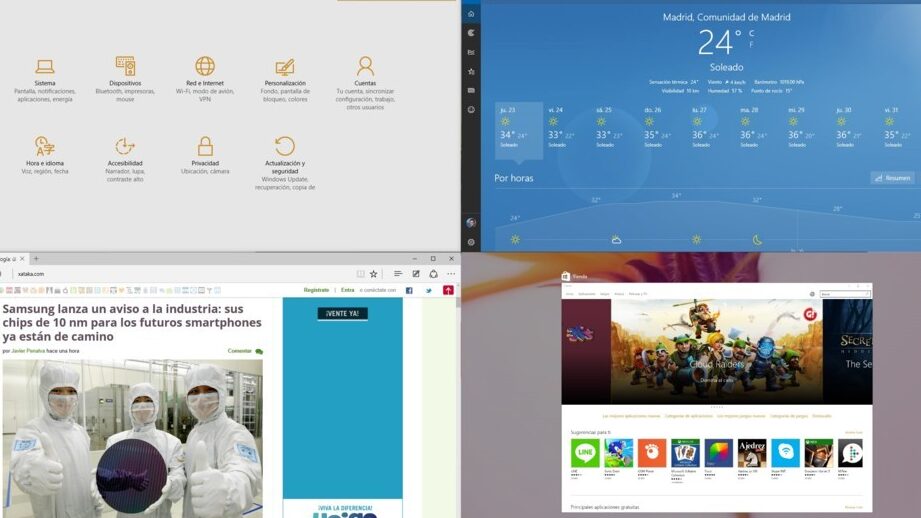The width and height of the screenshot is (921, 518).
Task: Open colorful Fresh Paint app tile
Action: tap(718, 453)
